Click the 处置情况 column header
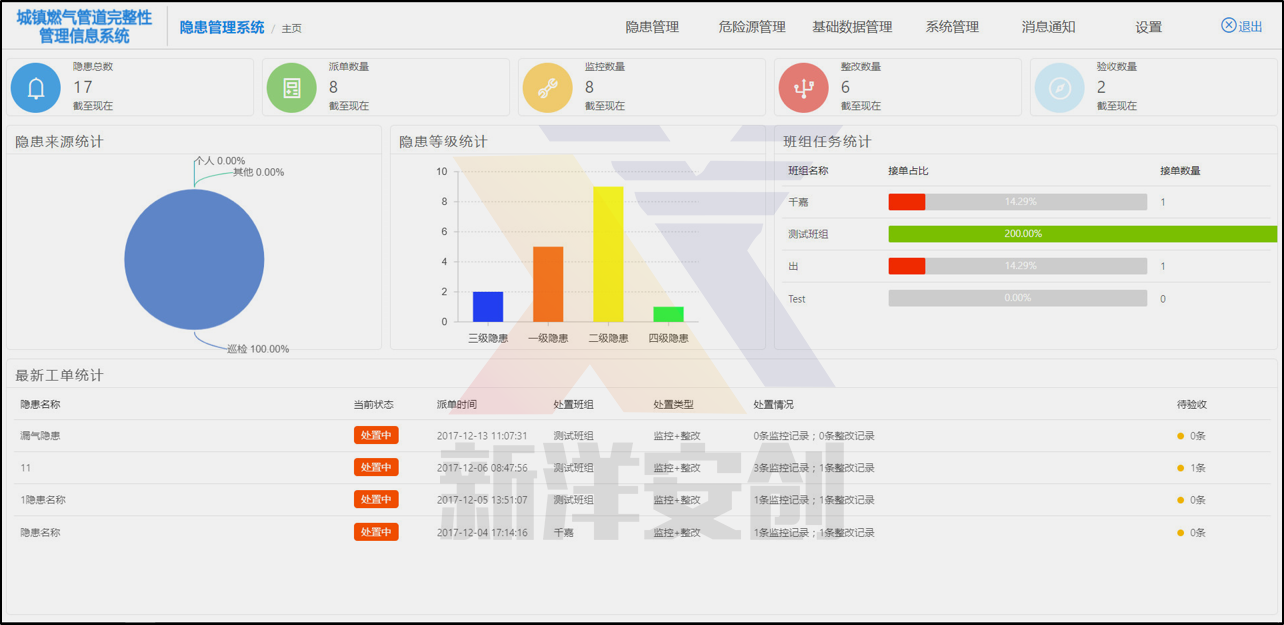Image resolution: width=1284 pixels, height=625 pixels. tap(774, 405)
